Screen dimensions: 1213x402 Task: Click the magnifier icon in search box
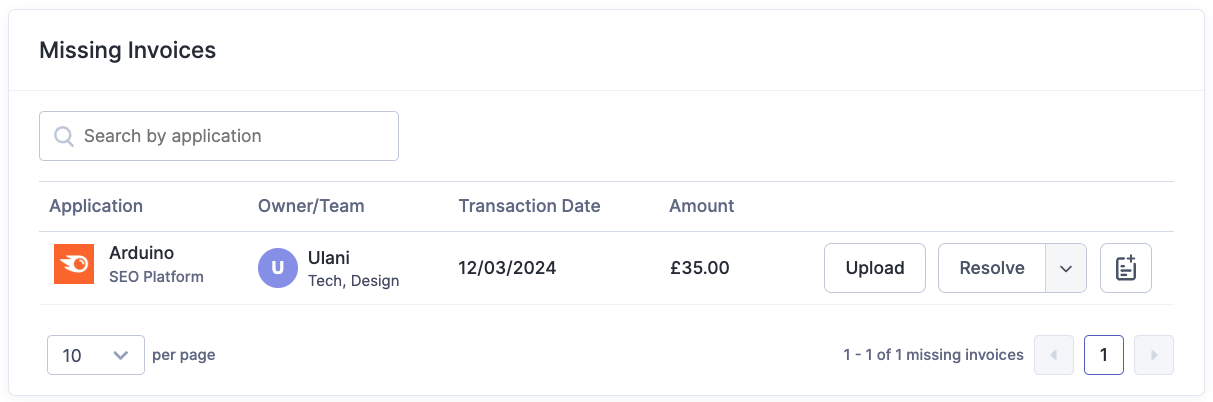(64, 136)
